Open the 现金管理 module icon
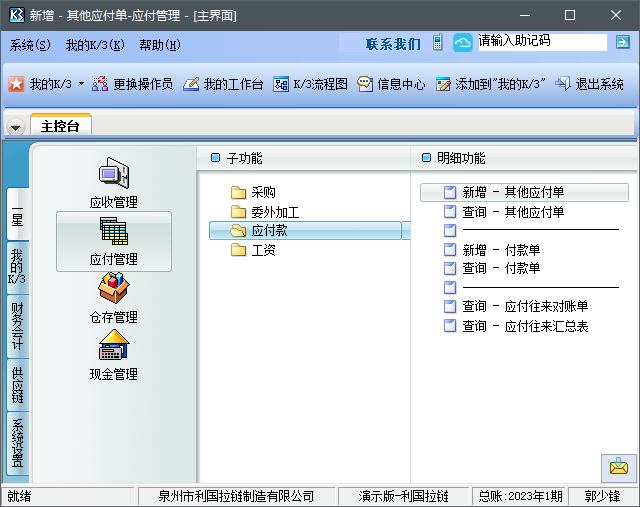This screenshot has height=507, width=640. coord(113,348)
